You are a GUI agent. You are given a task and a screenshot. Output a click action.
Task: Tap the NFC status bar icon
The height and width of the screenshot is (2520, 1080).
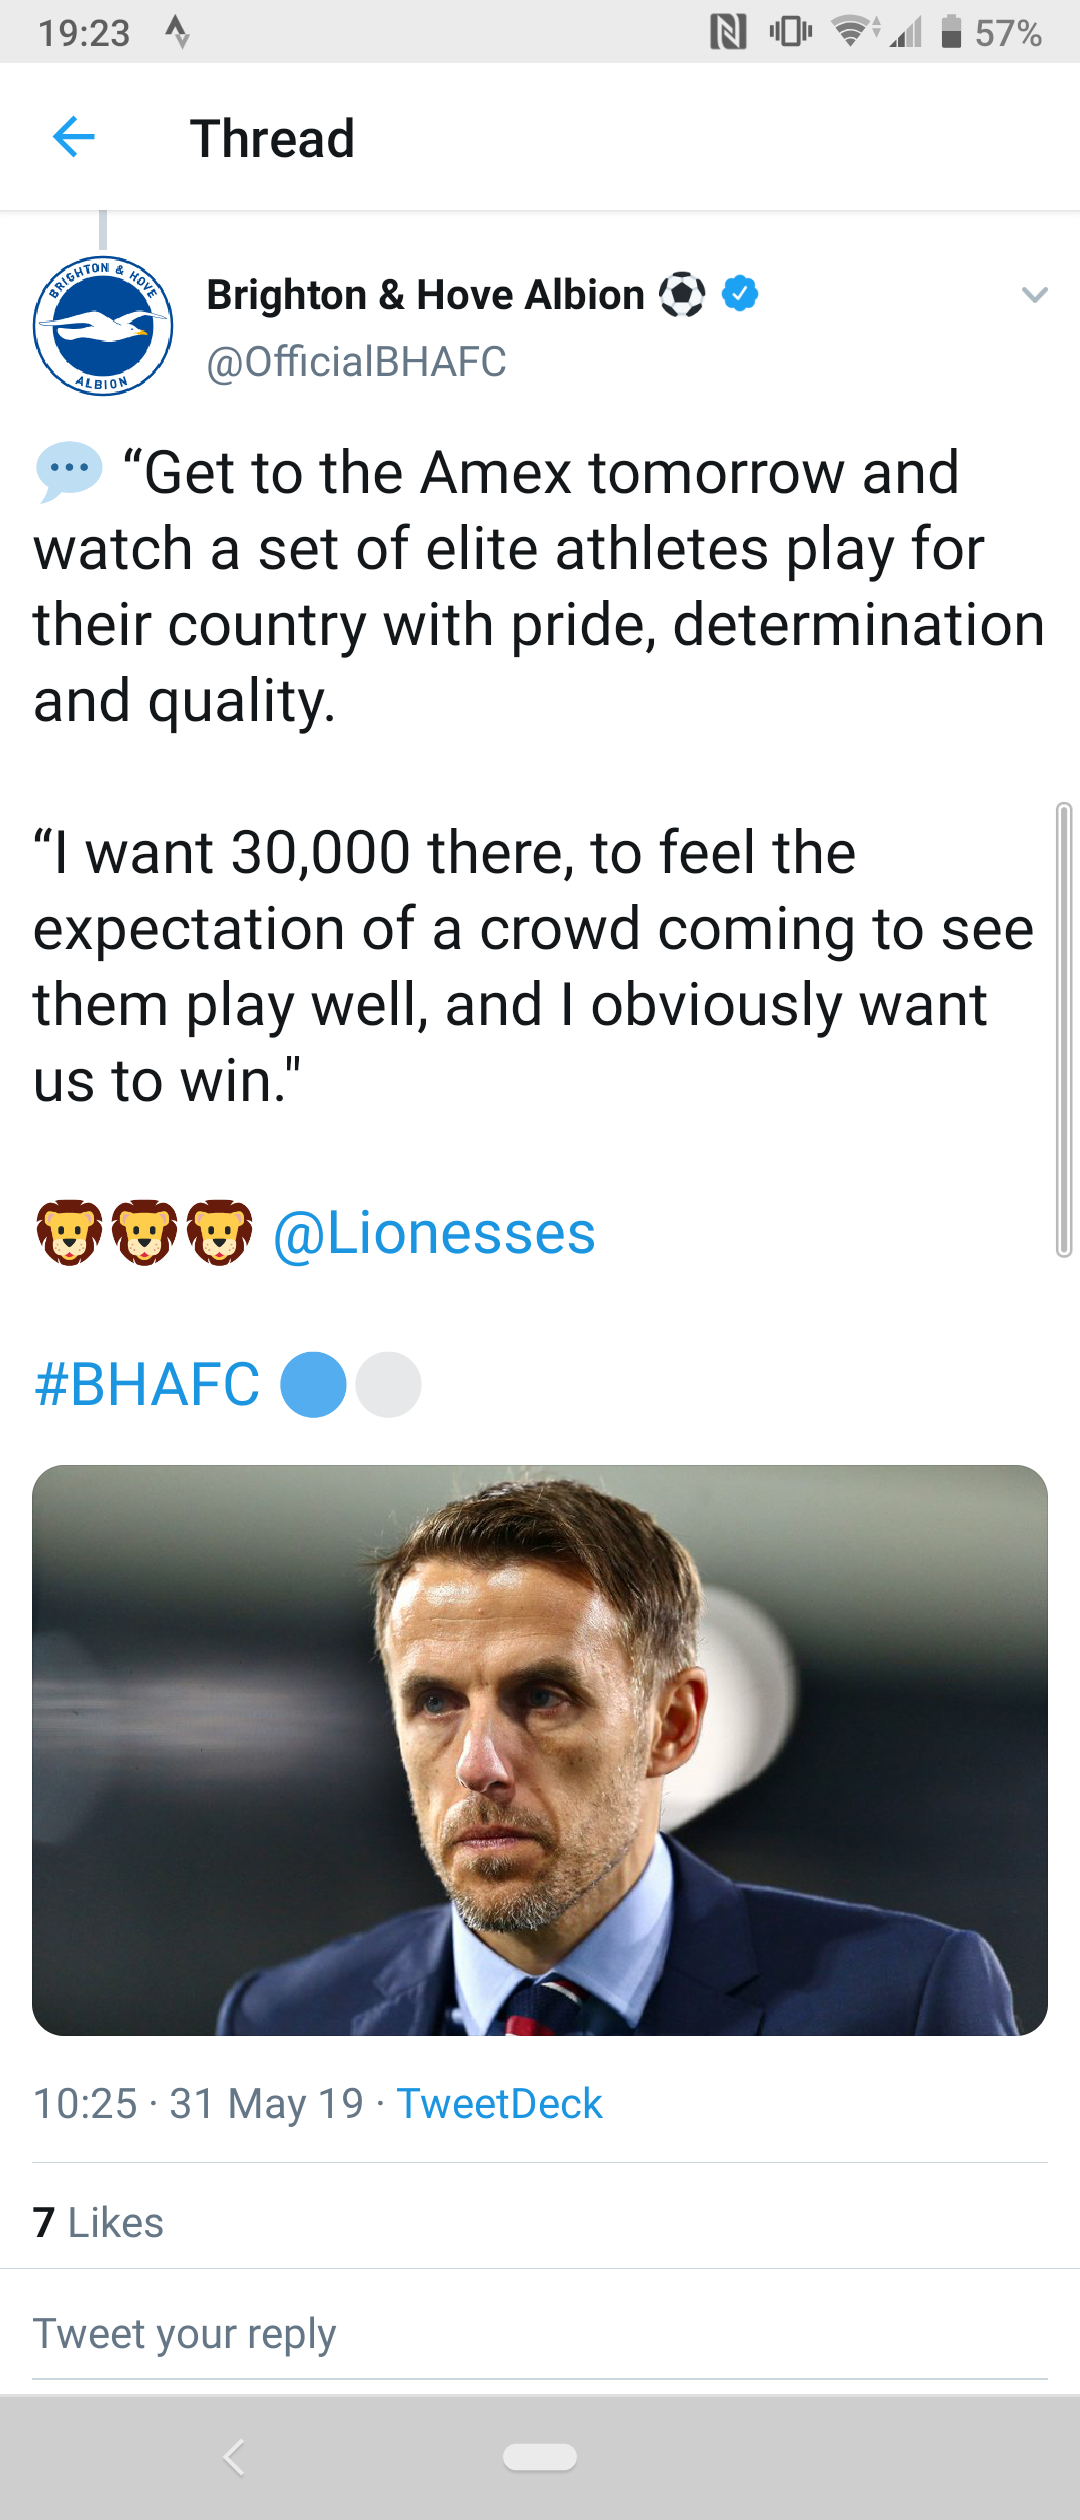click(728, 32)
